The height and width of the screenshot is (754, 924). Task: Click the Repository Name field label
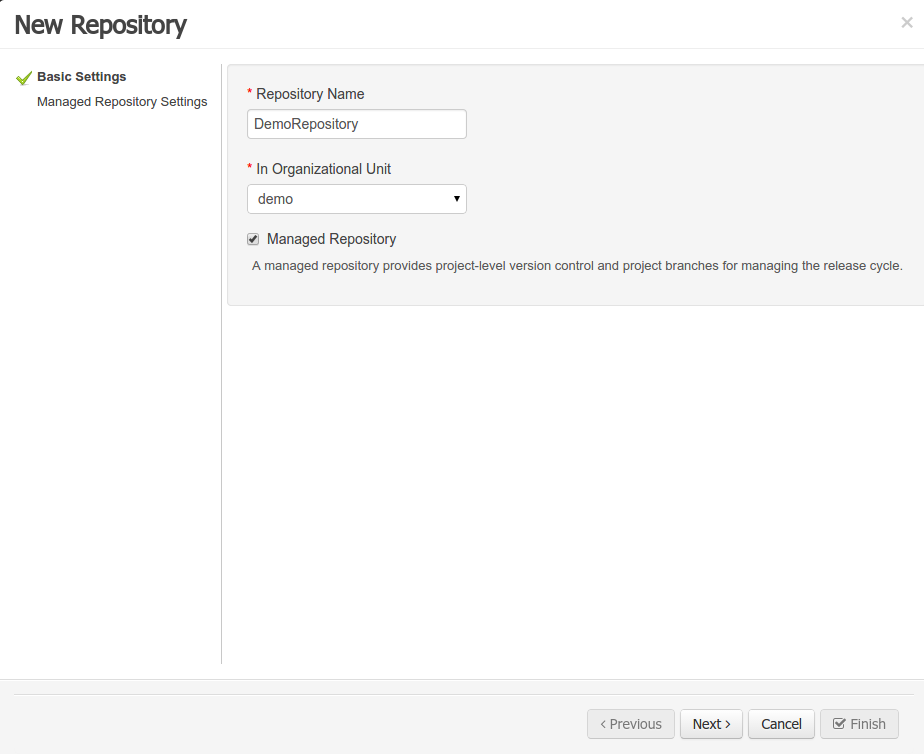pos(310,94)
